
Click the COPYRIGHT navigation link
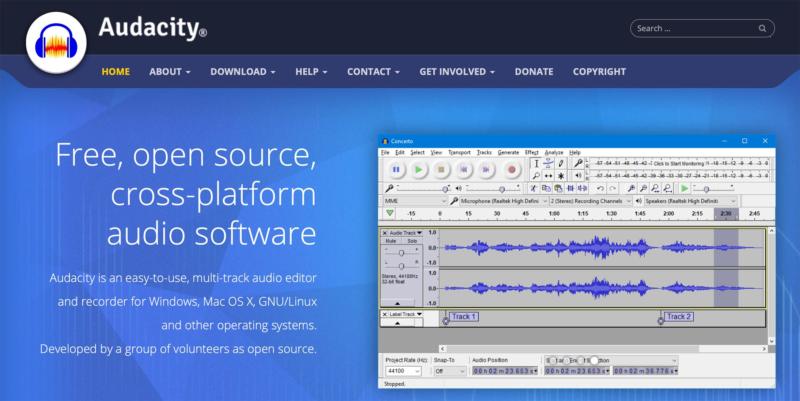click(x=599, y=72)
